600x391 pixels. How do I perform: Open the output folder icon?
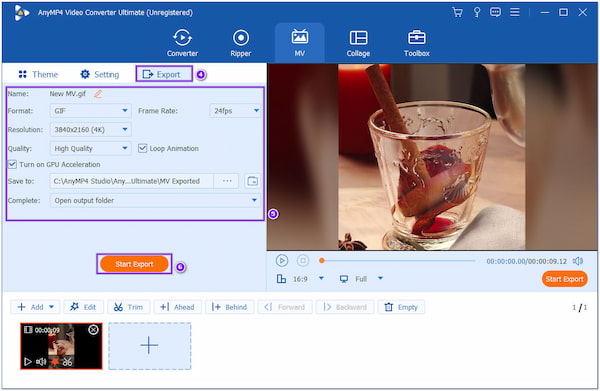pyautogui.click(x=253, y=181)
